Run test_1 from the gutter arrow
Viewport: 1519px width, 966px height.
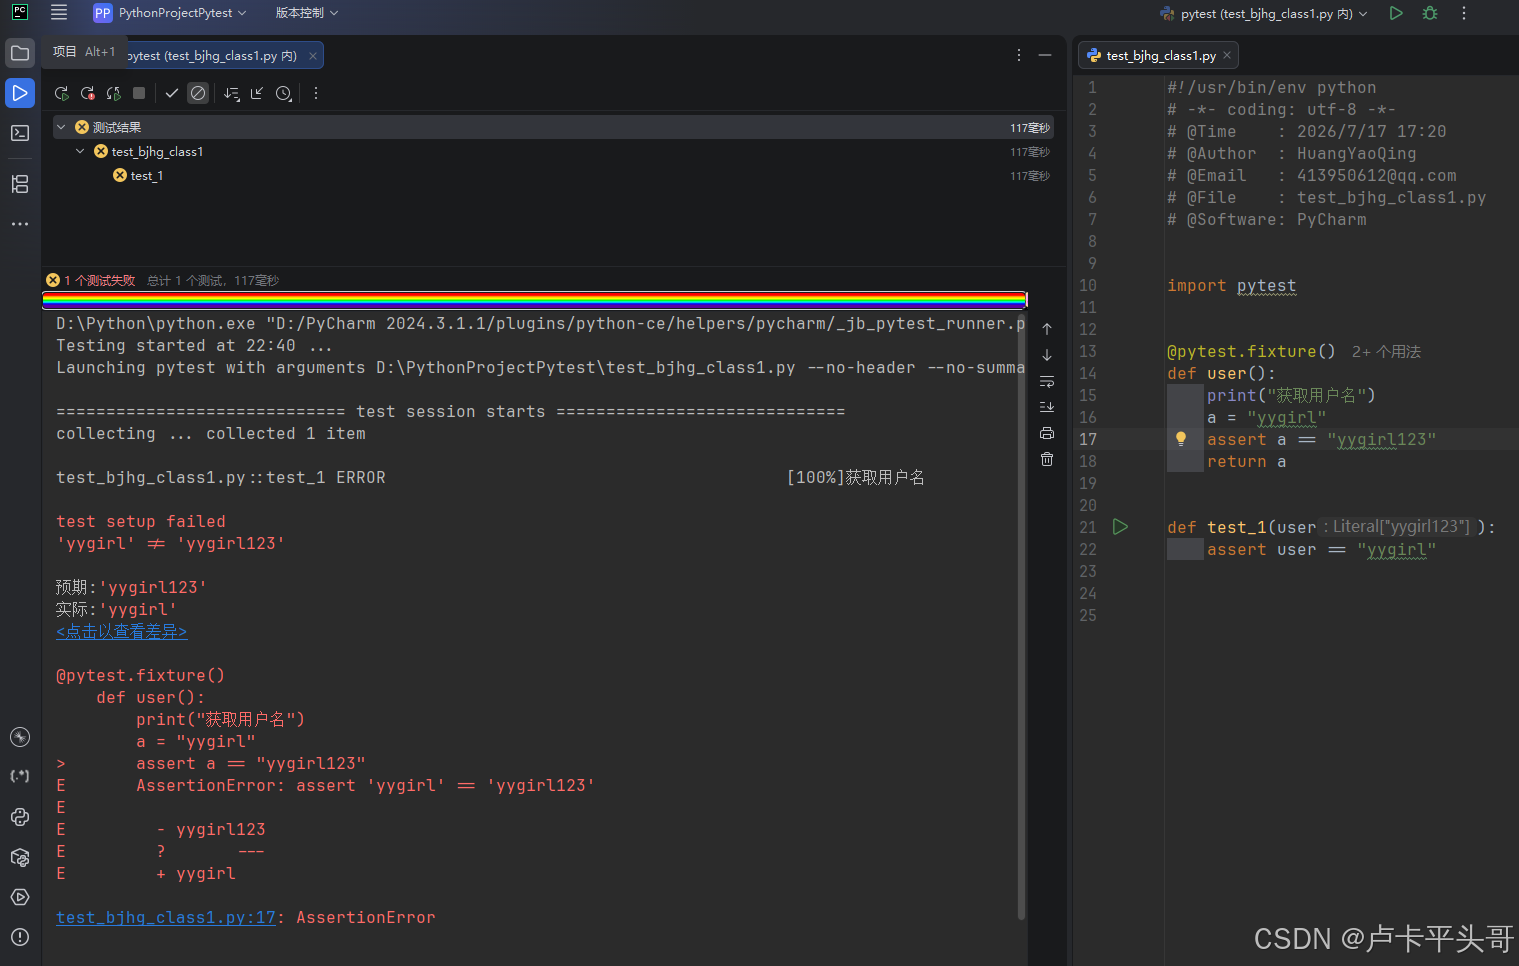point(1120,527)
